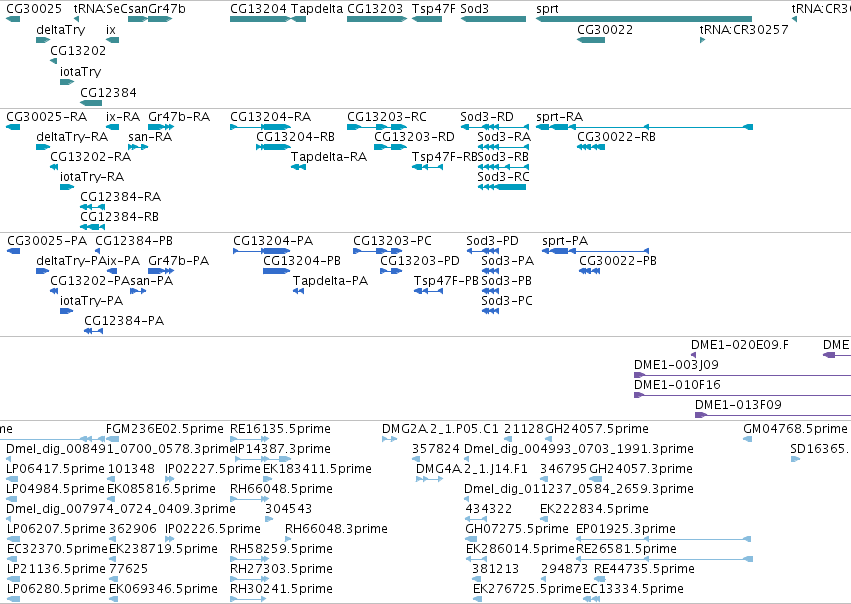The image size is (851, 604).
Task: Open EST 'RE26581.5prime'
Action: (626, 549)
